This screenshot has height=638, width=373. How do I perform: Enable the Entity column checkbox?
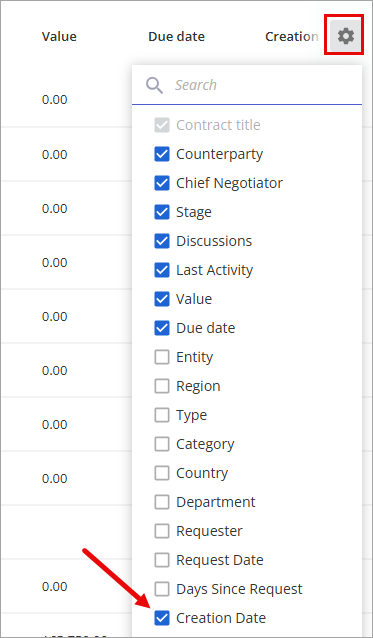(162, 357)
